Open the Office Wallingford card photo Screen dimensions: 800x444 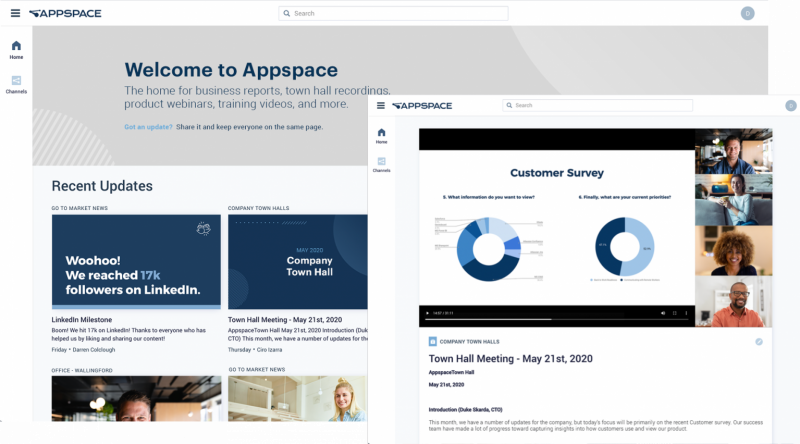pyautogui.click(x=136, y=399)
